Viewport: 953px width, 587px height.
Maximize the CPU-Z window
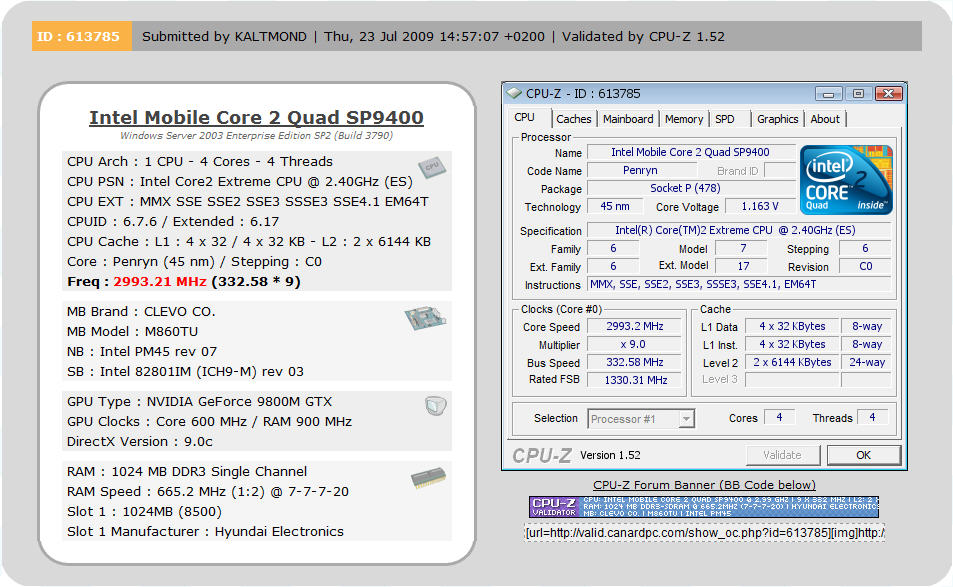coord(858,94)
